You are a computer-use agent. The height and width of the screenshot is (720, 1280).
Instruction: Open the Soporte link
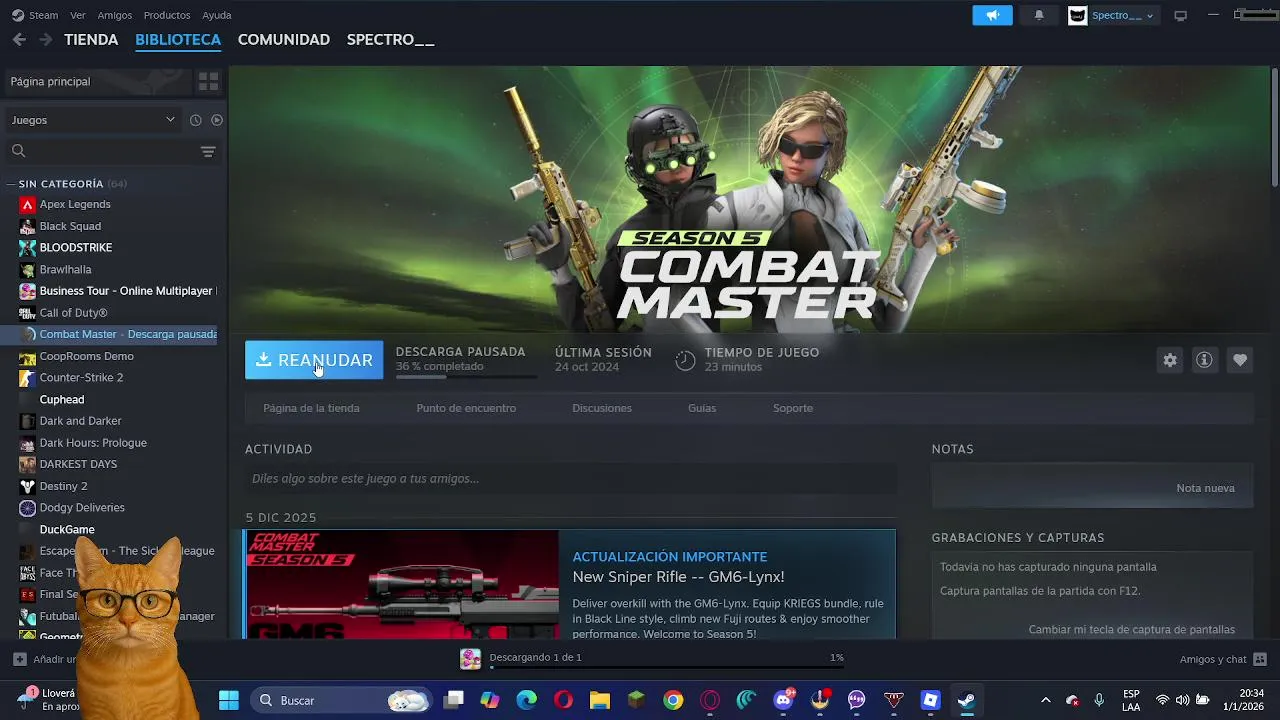tap(793, 408)
